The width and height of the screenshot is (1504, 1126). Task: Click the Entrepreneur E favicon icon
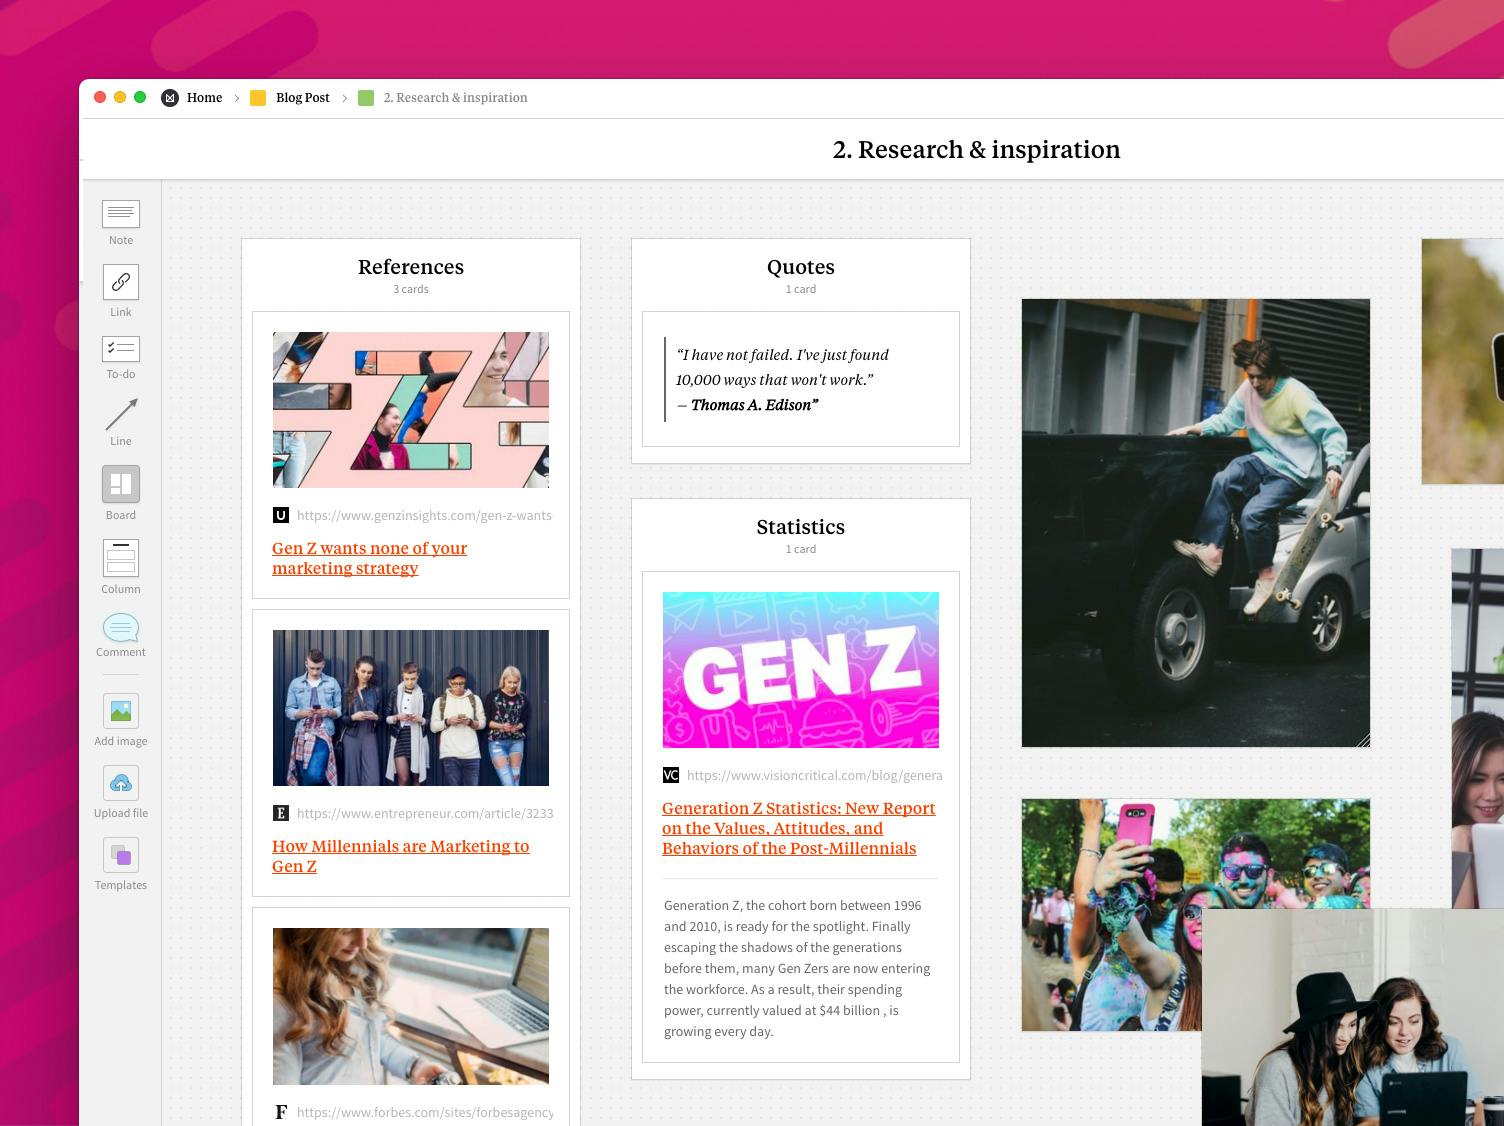[281, 813]
